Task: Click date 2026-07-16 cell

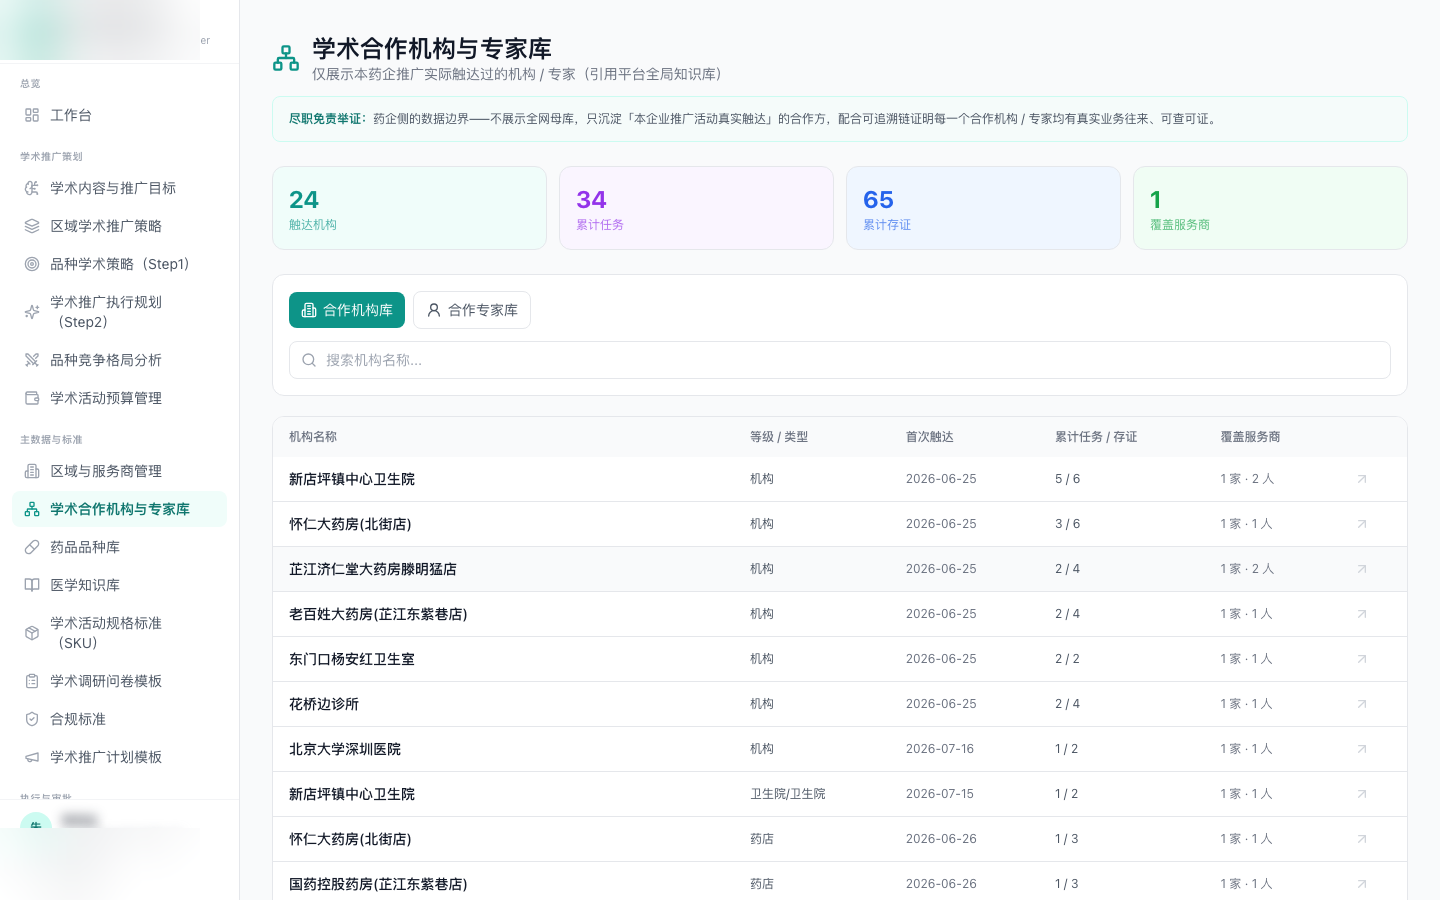Action: [x=940, y=749]
